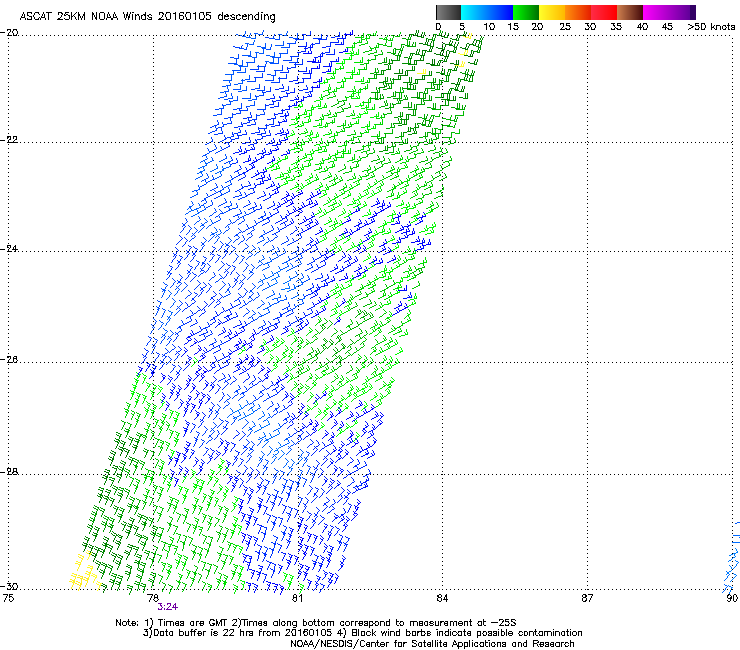
Task: Click the purple "3:24" time label
Action: (168, 607)
